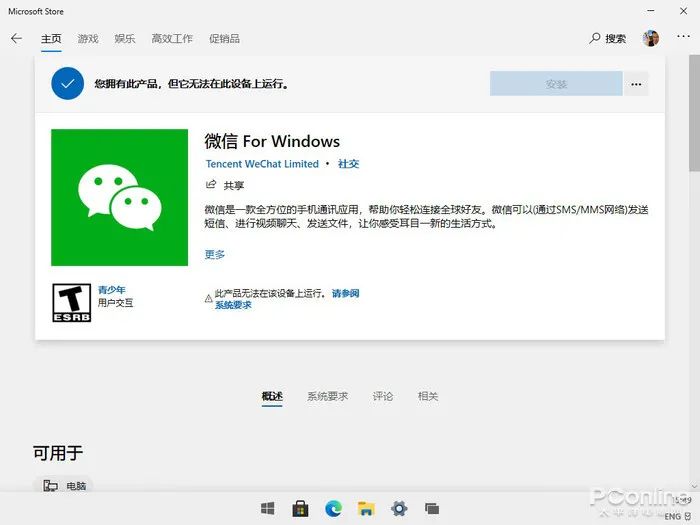Viewport: 700px width, 525px height.
Task: Minimize the Microsoft Store window
Action: tap(651, 11)
